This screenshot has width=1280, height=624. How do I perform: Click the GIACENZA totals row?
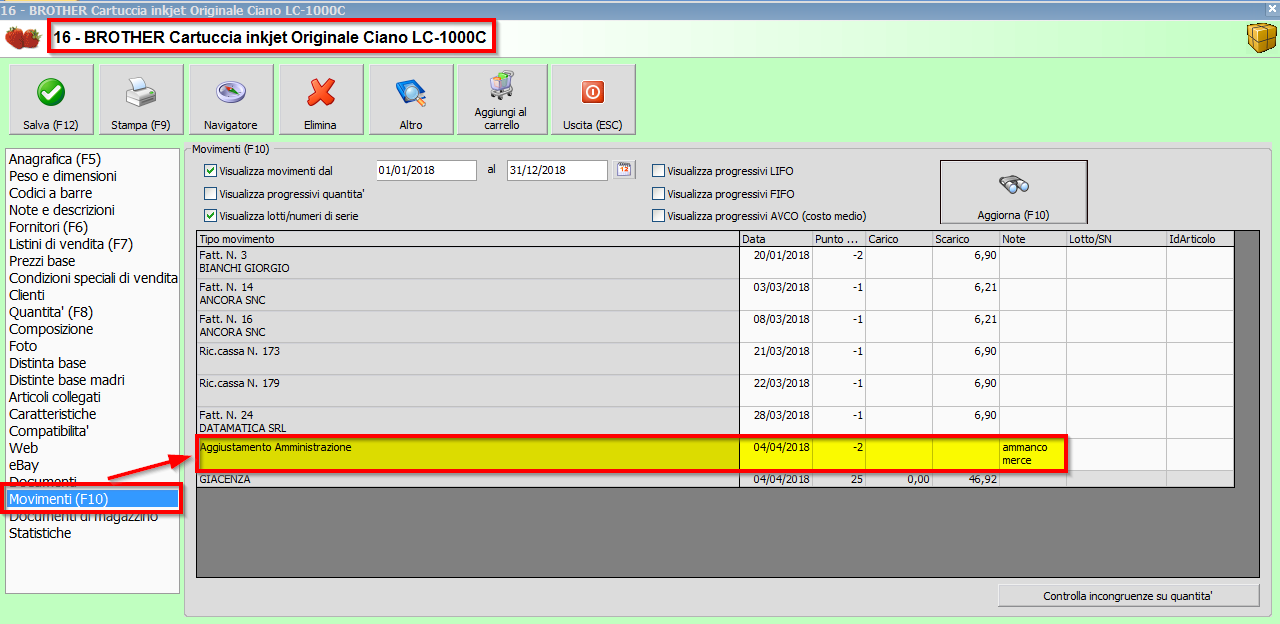click(x=715, y=479)
